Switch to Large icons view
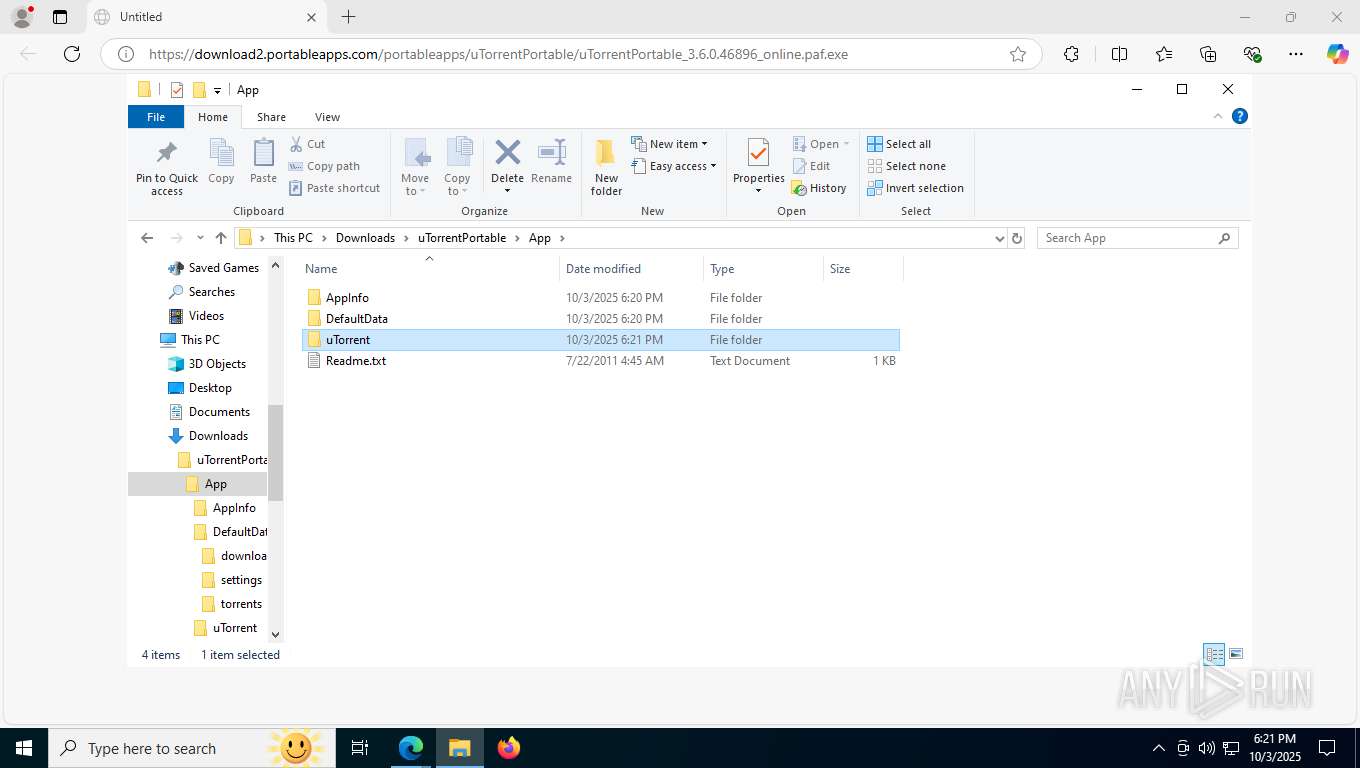This screenshot has width=1360, height=768. point(1236,654)
